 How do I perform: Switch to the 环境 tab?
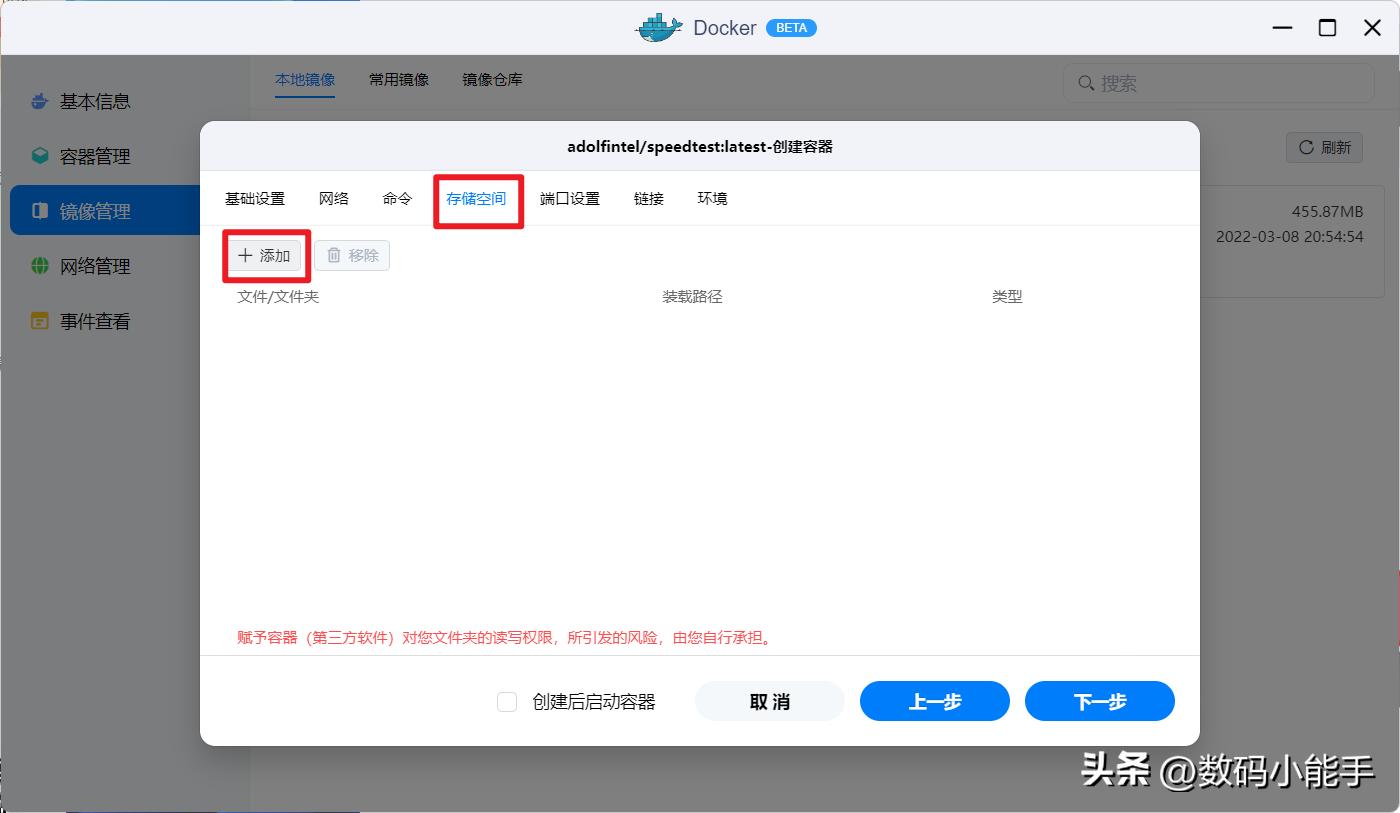[711, 198]
